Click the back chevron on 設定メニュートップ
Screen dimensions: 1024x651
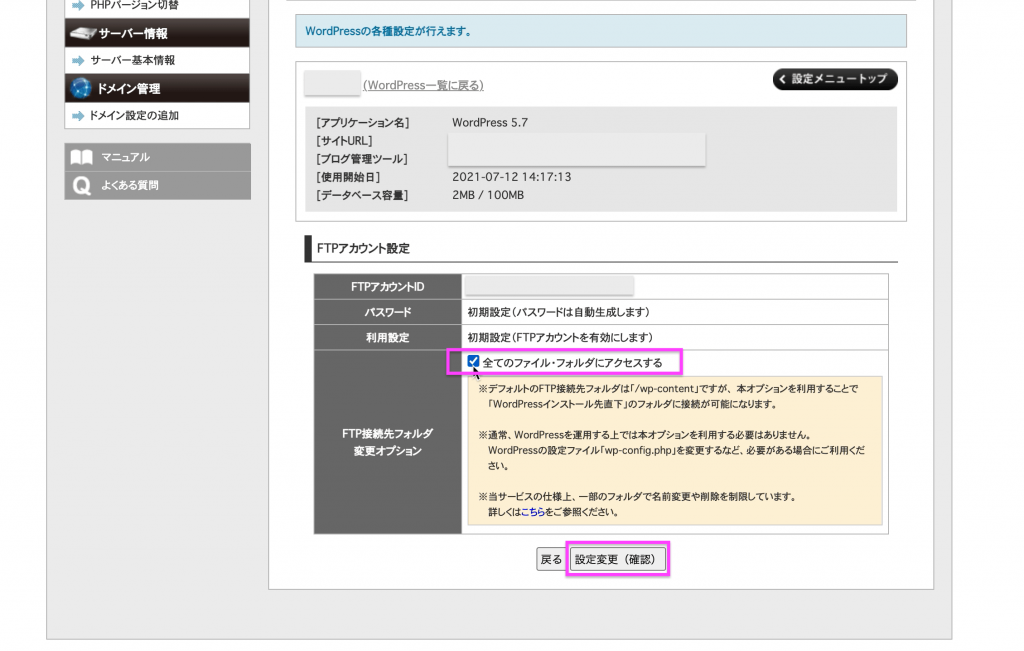(781, 79)
